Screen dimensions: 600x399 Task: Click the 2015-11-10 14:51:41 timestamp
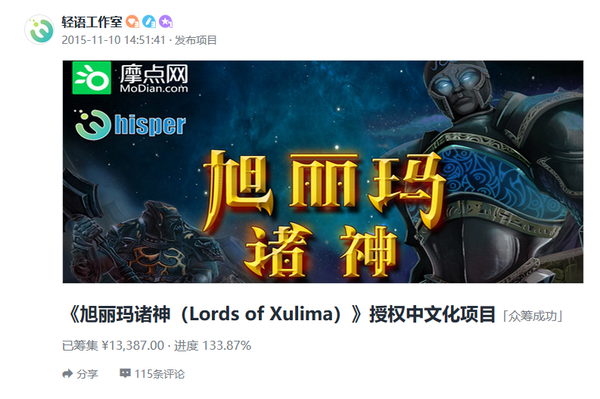point(113,40)
